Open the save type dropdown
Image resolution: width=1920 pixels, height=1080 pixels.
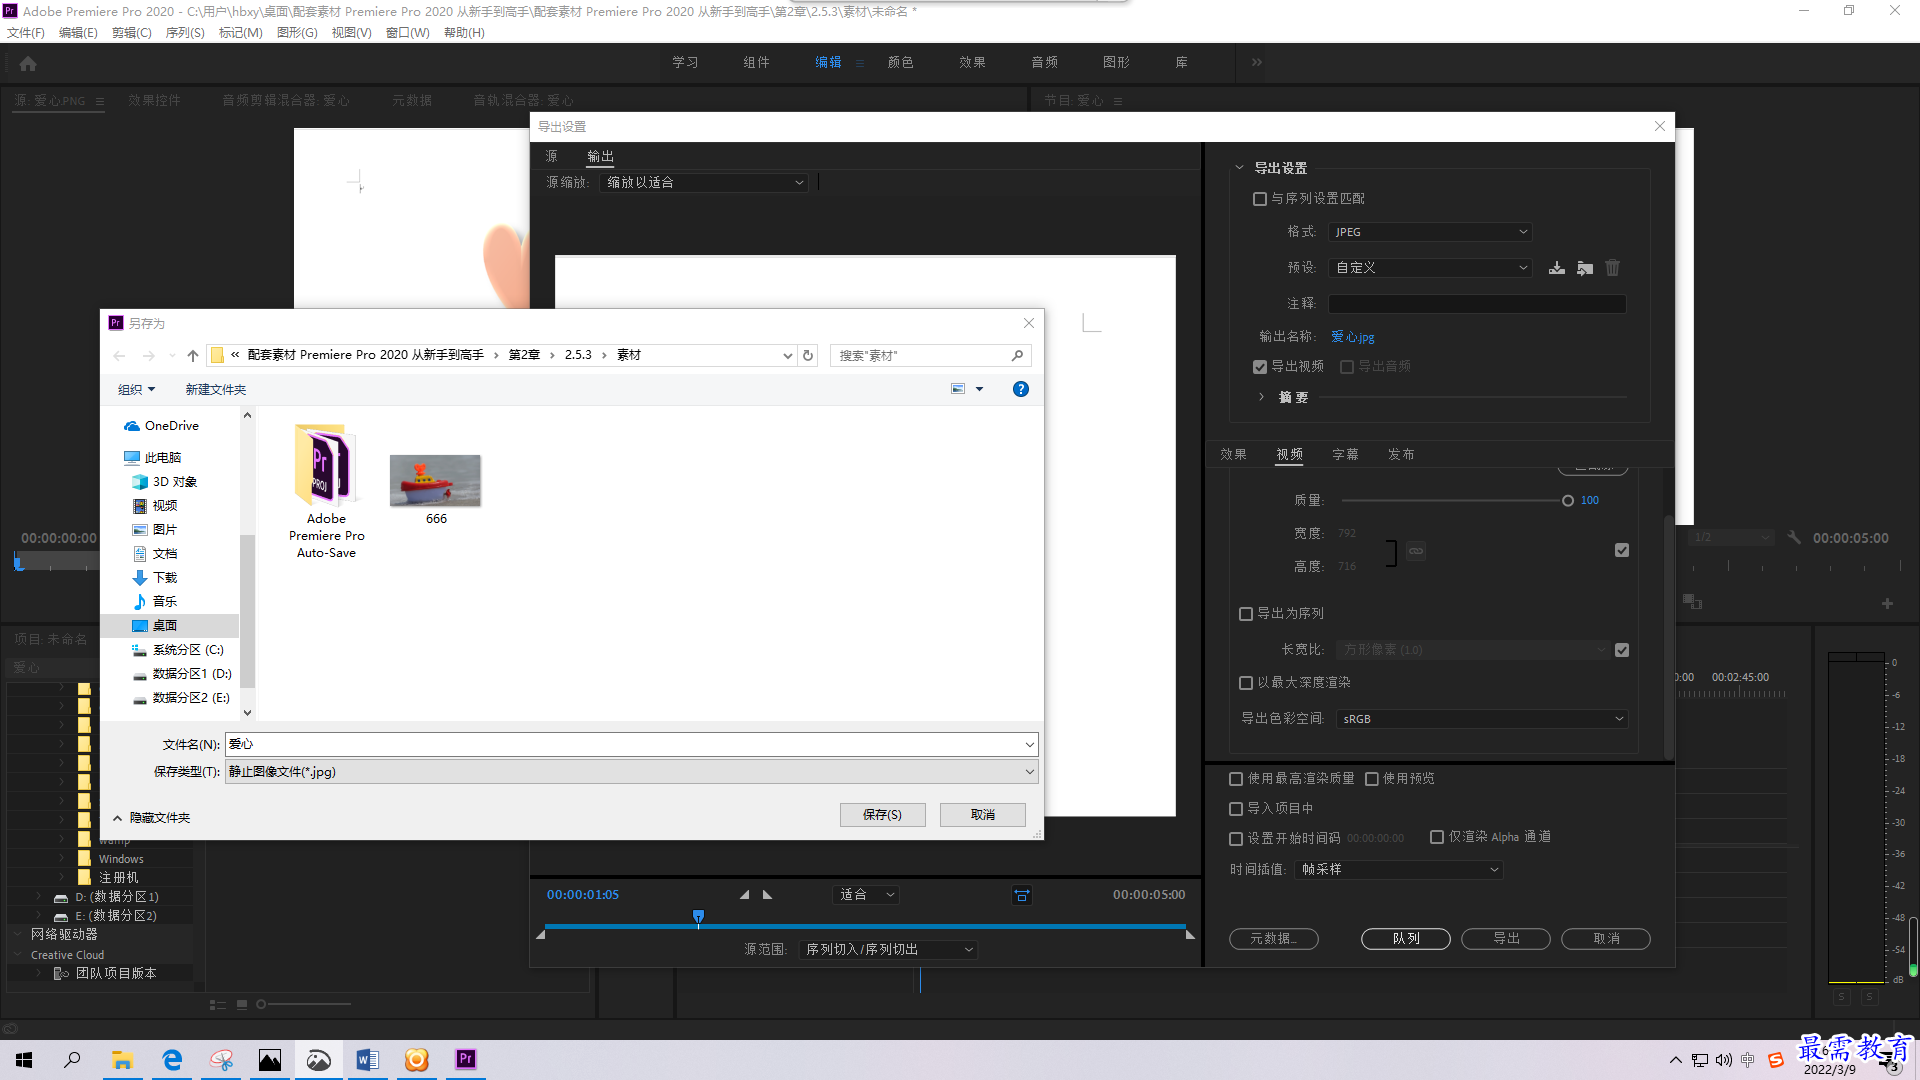(631, 772)
